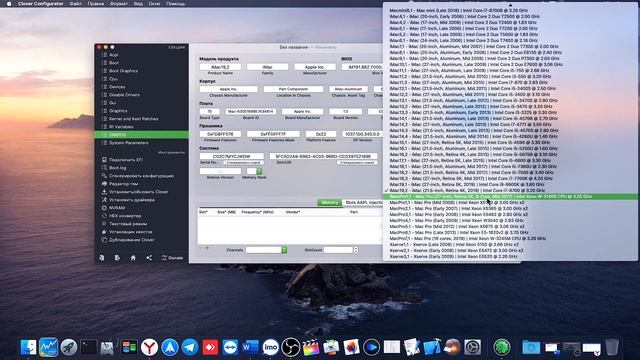Screen dimensions: 640x360
Task: Select Macmini8,1 model from list
Action: (510, 11)
